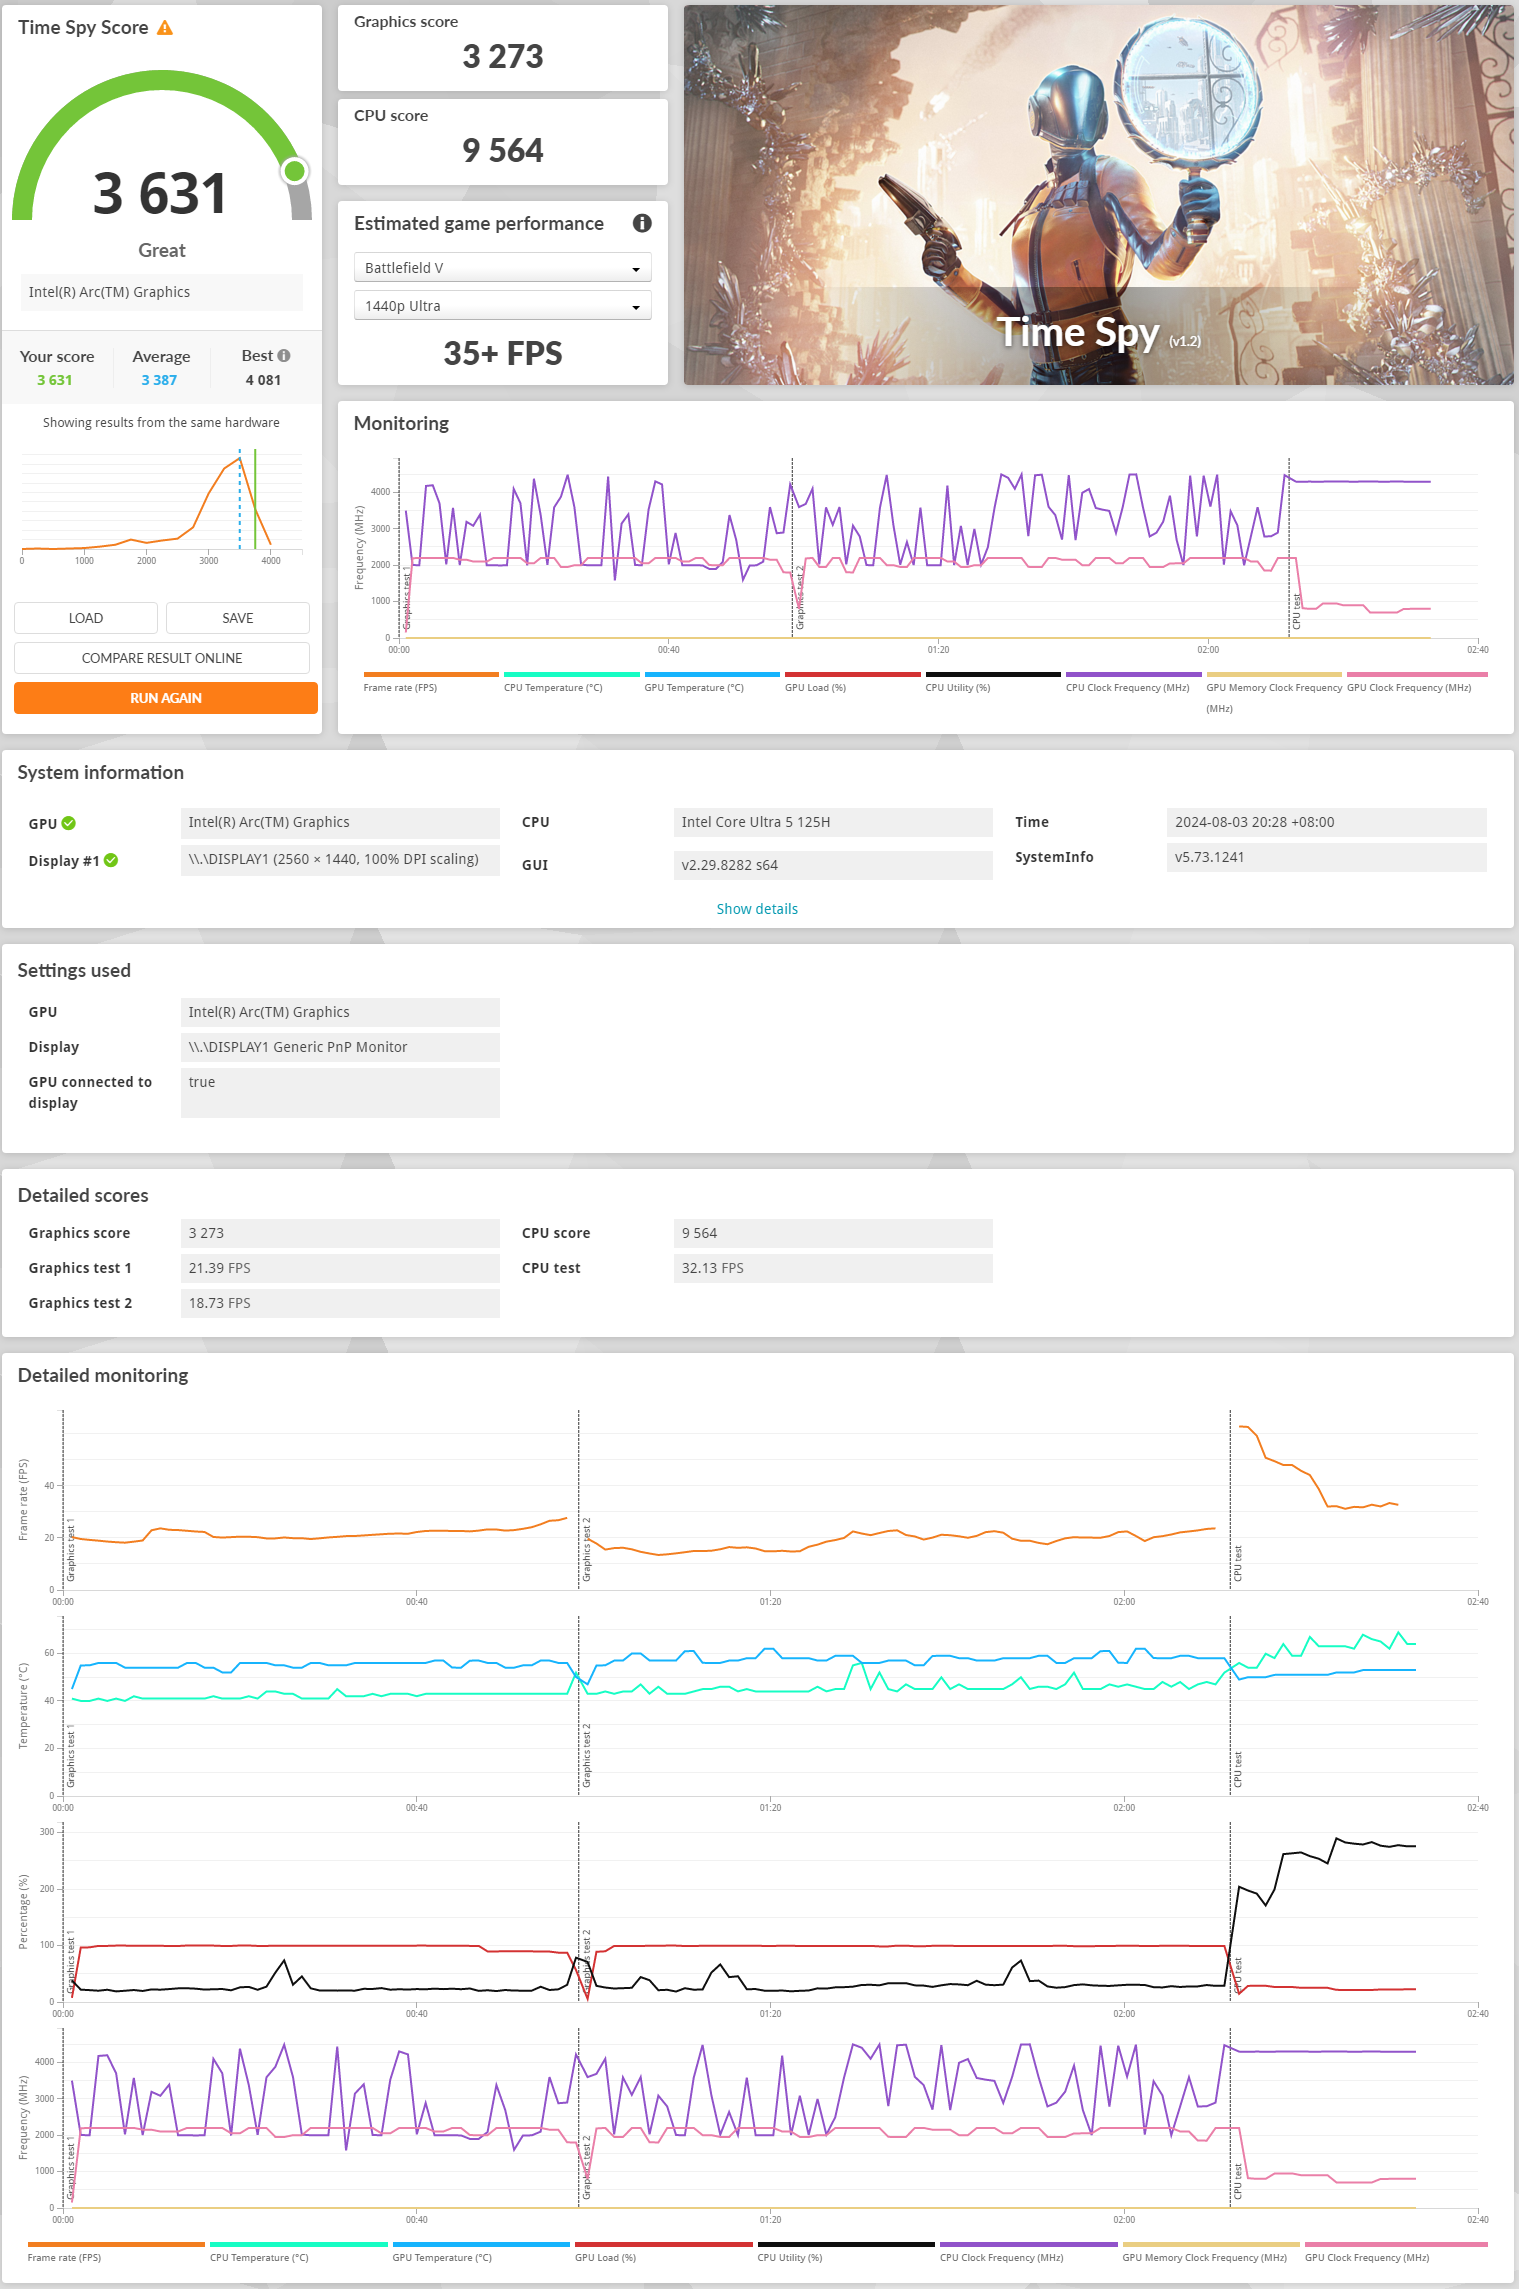Click the info icon next to Best

[284, 356]
